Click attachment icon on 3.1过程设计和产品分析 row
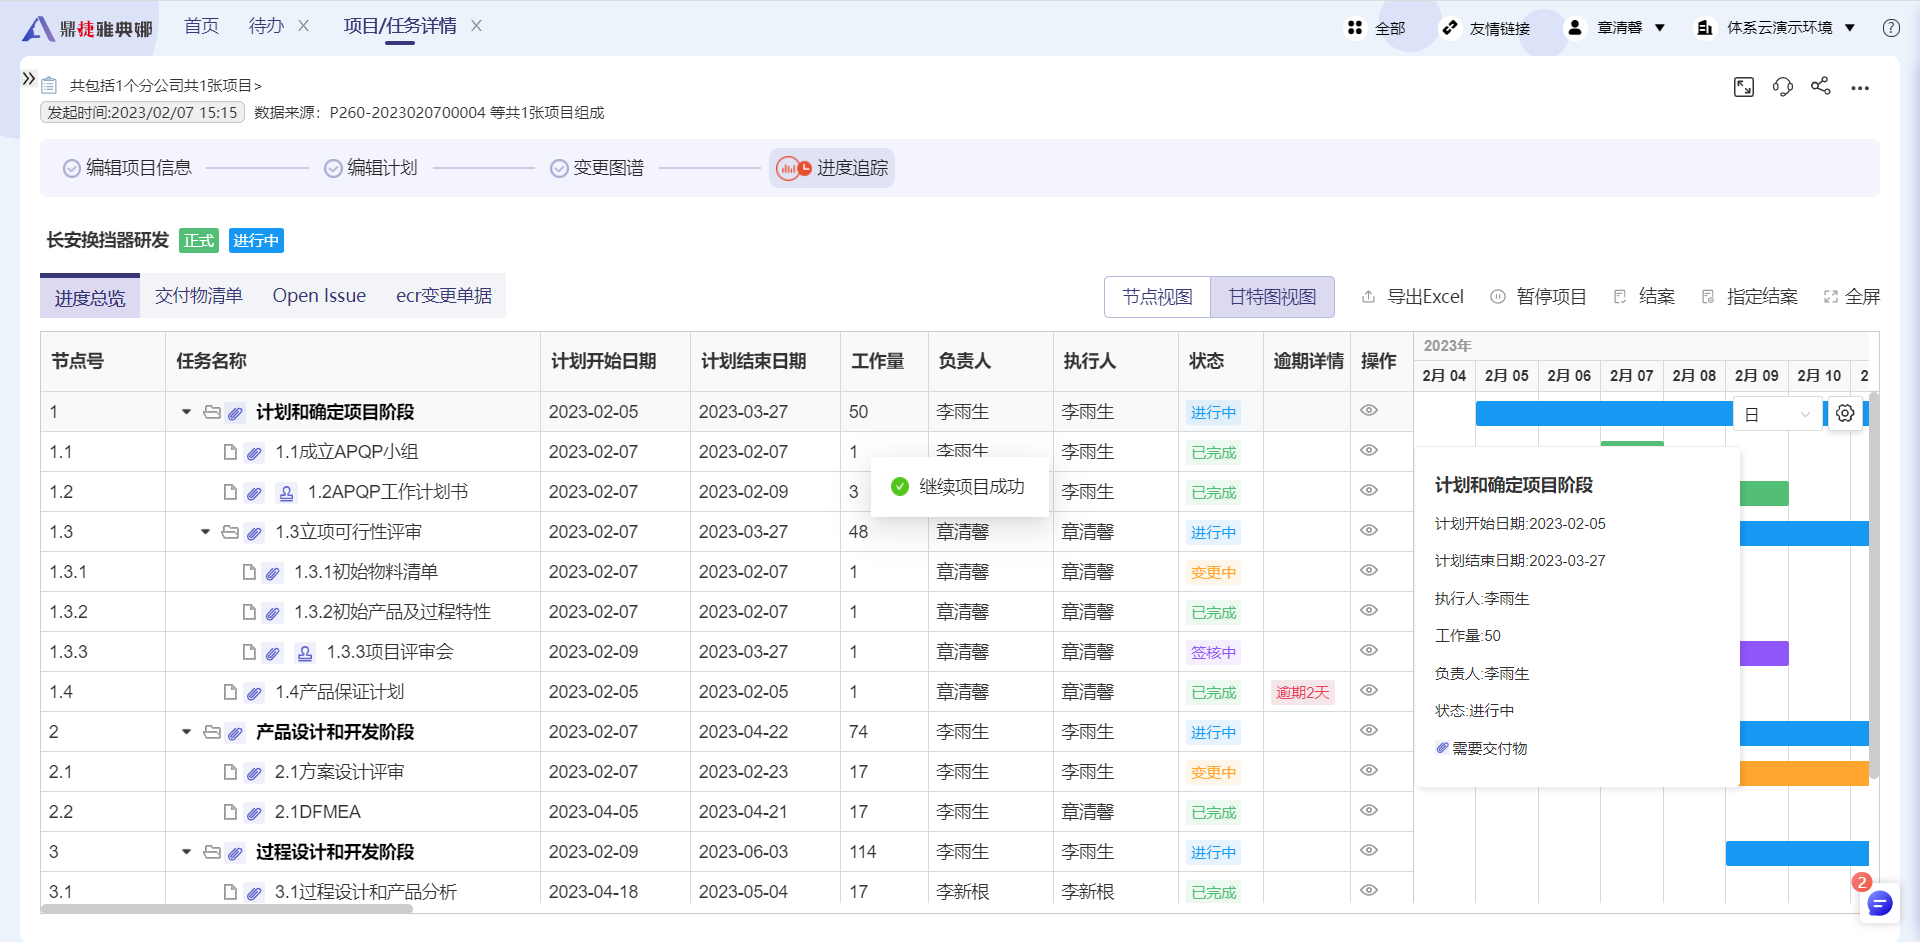 pyautogui.click(x=254, y=893)
